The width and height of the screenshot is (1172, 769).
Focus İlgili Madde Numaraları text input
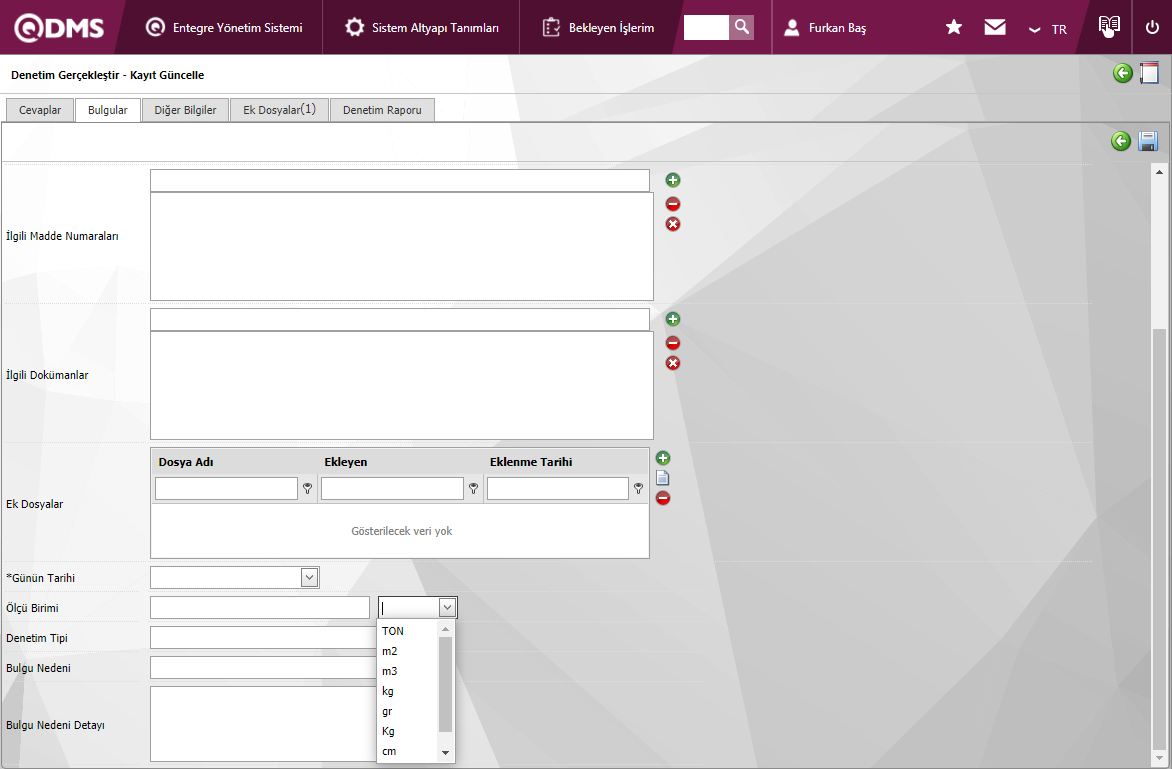tap(400, 180)
